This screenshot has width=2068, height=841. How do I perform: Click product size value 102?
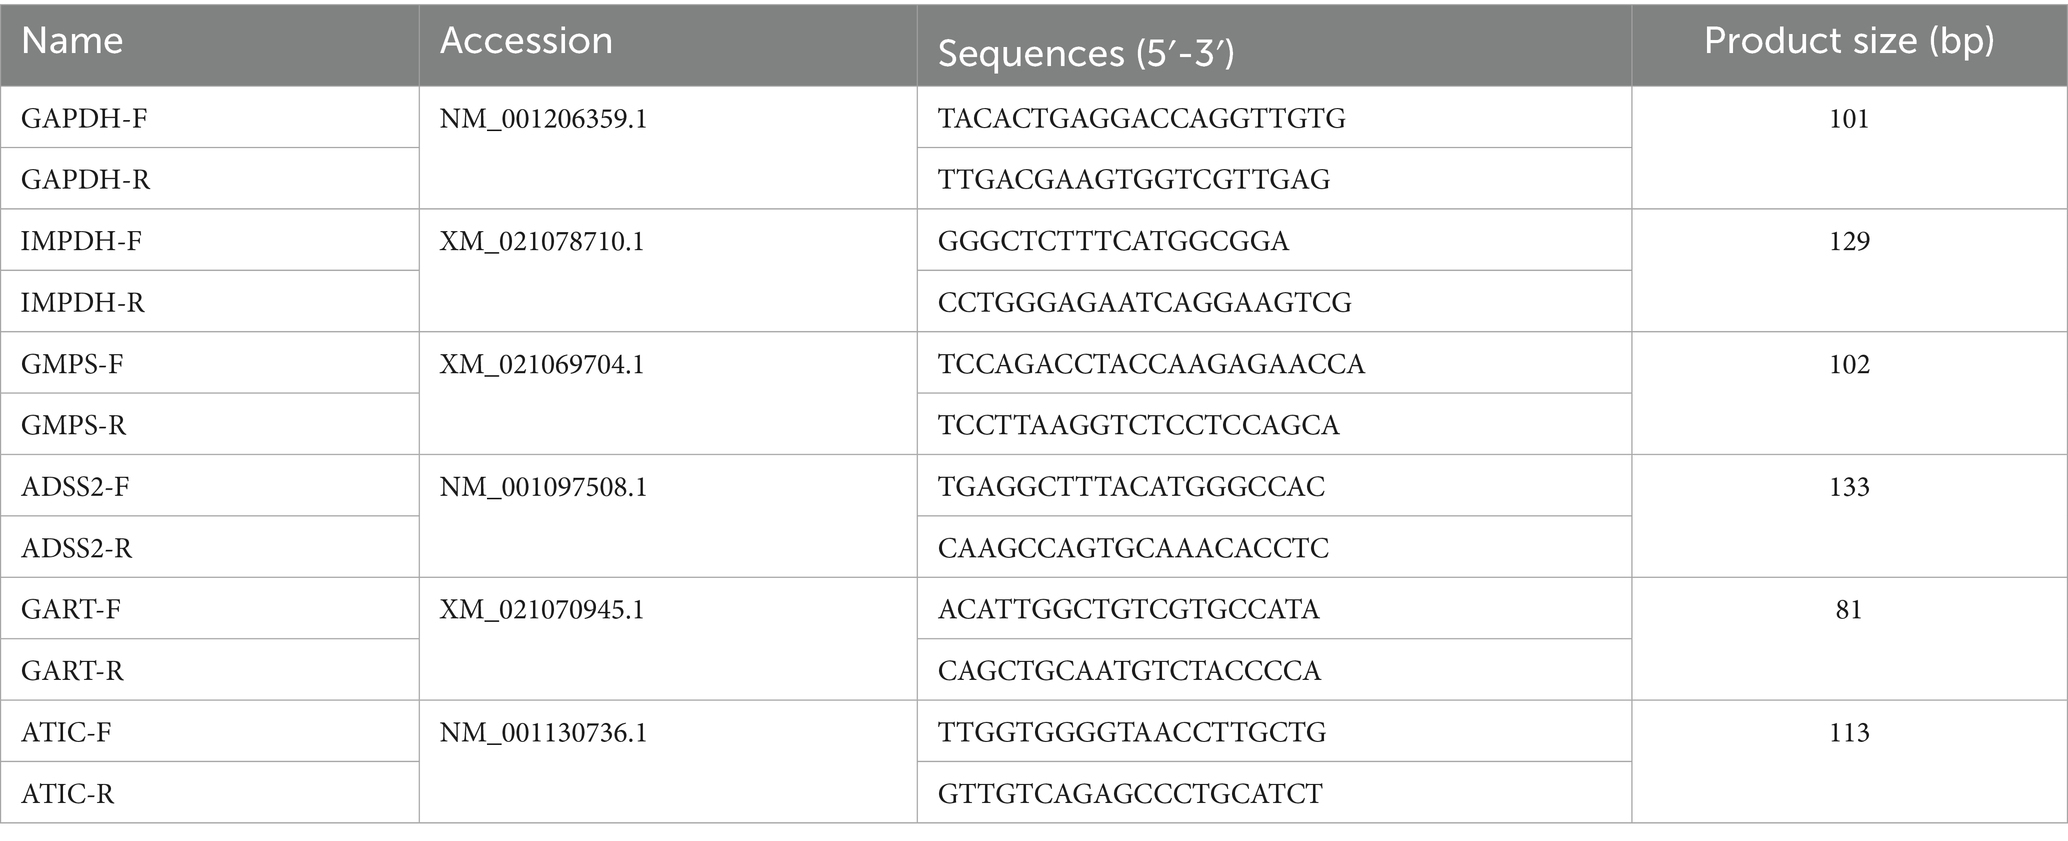(1849, 364)
